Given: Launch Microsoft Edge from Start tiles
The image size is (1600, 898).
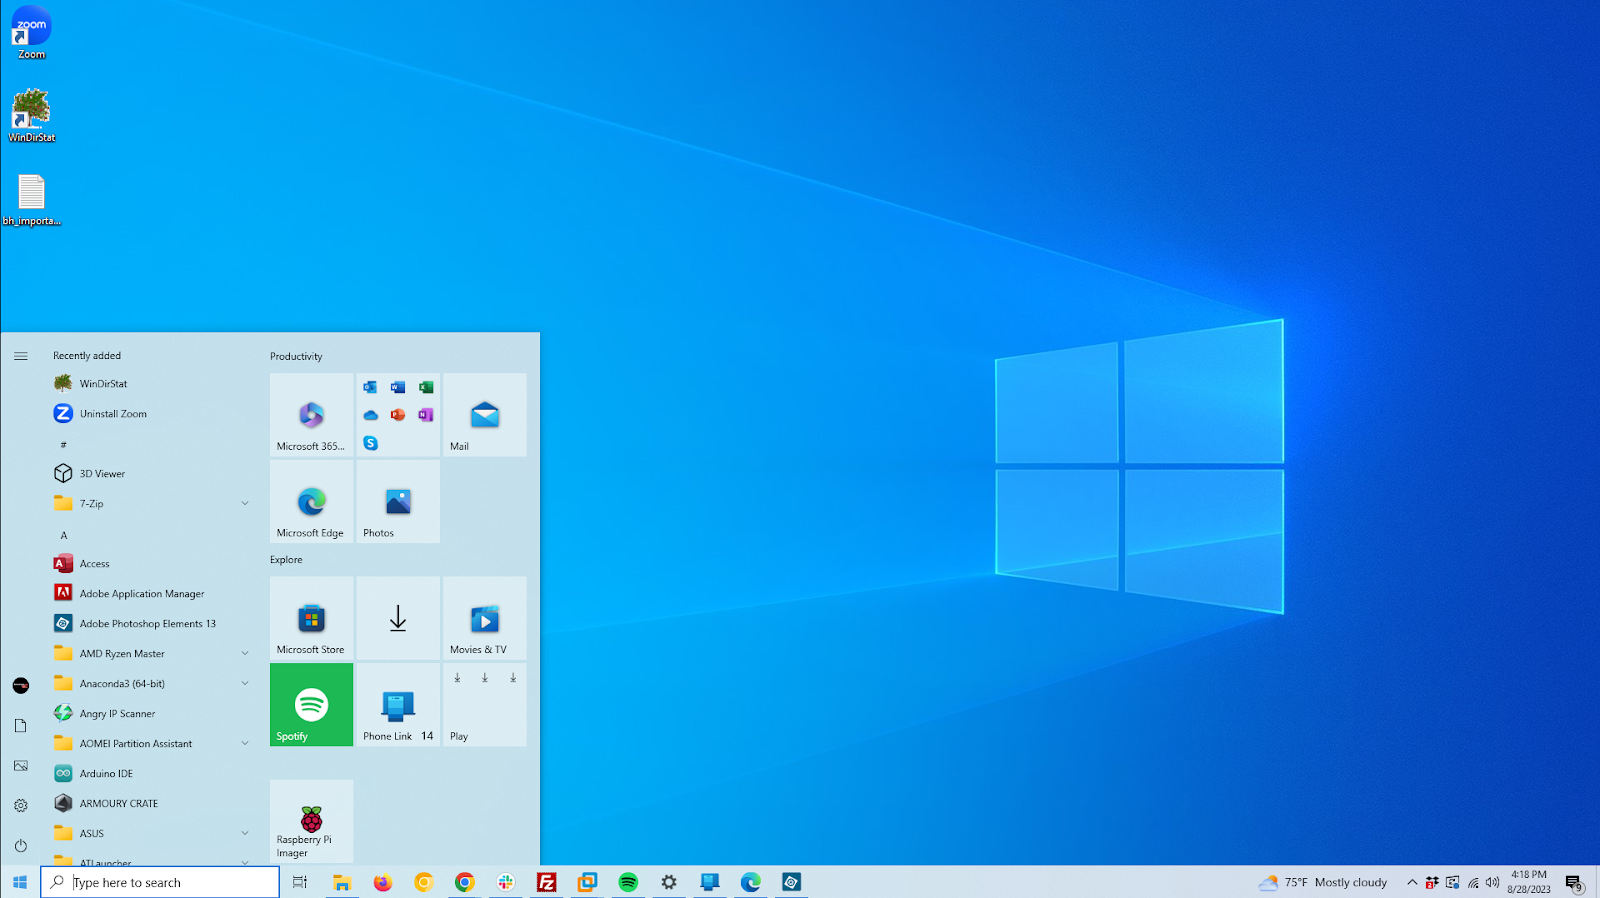Looking at the screenshot, I should click(x=311, y=502).
